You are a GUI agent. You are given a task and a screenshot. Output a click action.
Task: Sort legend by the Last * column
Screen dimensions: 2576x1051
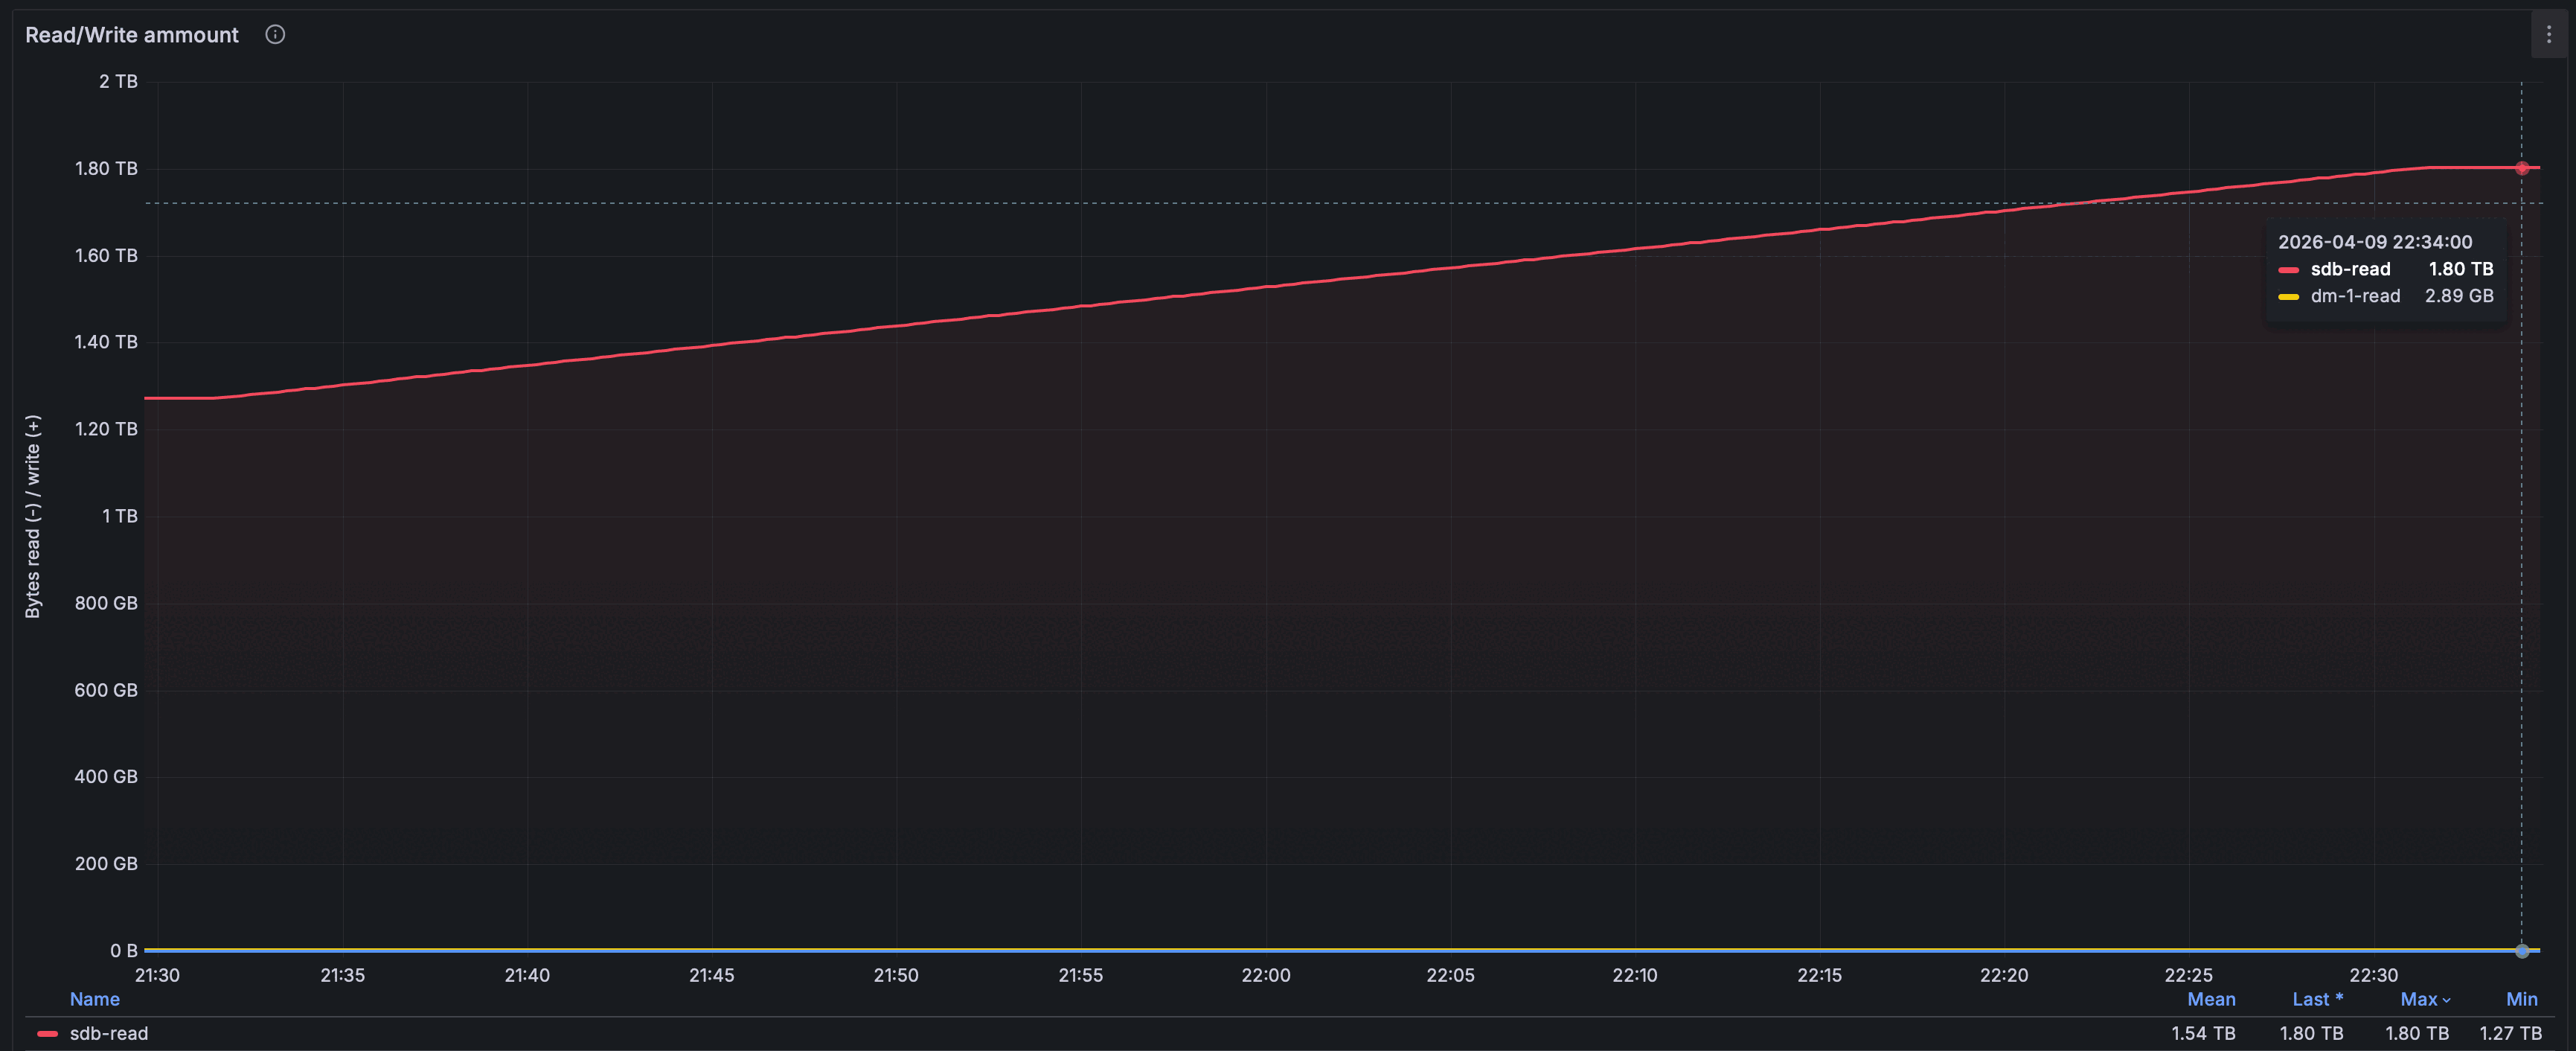(x=2316, y=999)
